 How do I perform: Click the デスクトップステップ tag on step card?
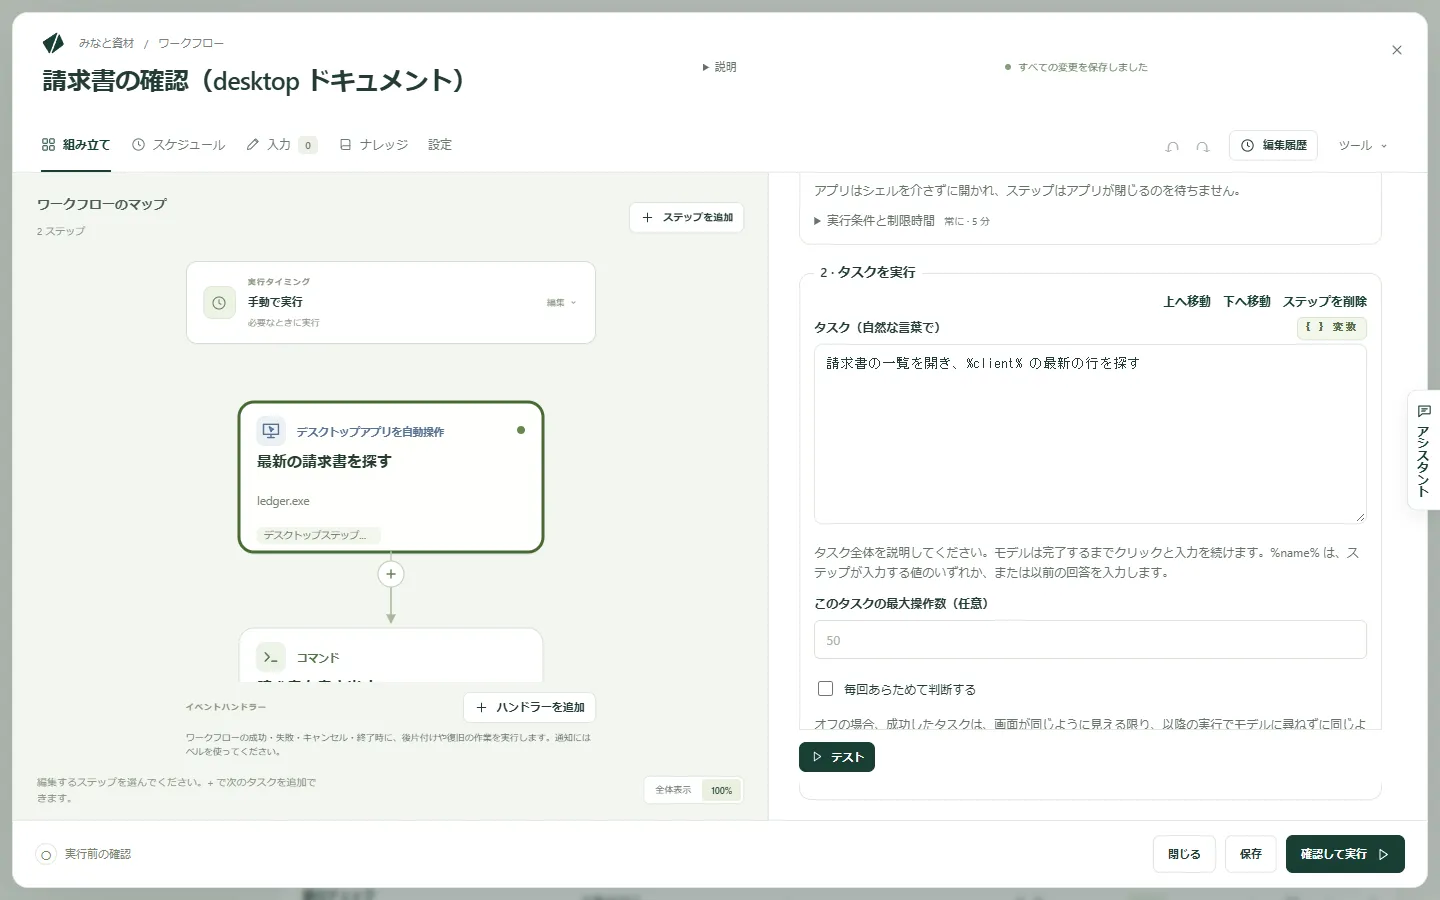318,535
